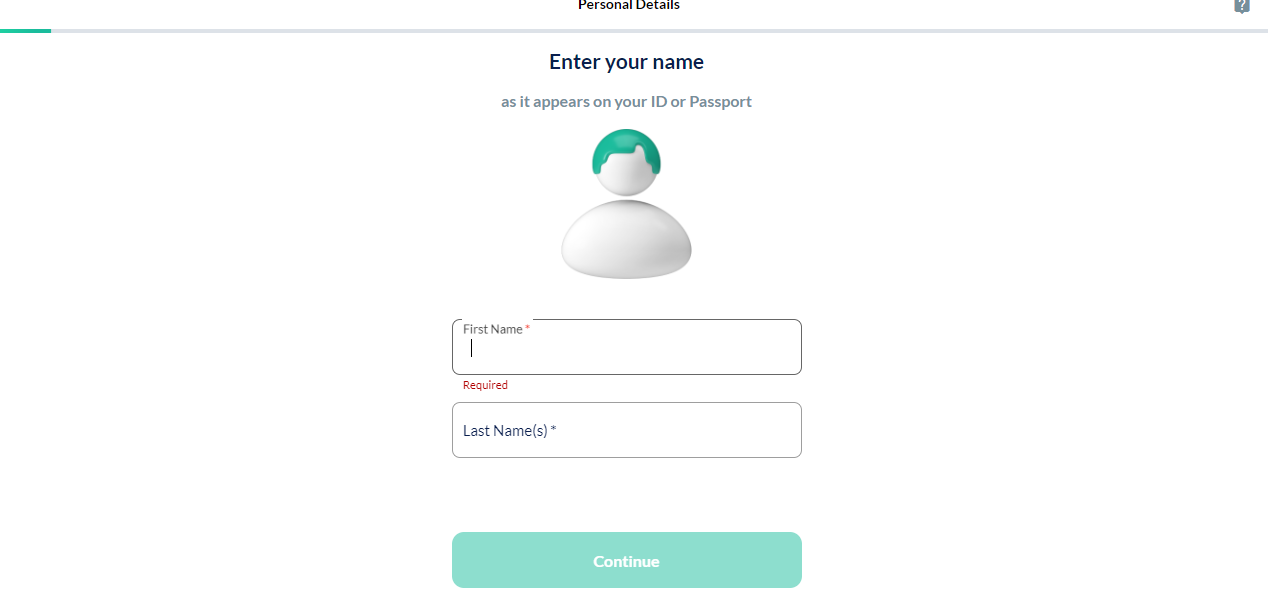Image resolution: width=1268 pixels, height=592 pixels.
Task: Click the red Required error message
Action: point(485,385)
